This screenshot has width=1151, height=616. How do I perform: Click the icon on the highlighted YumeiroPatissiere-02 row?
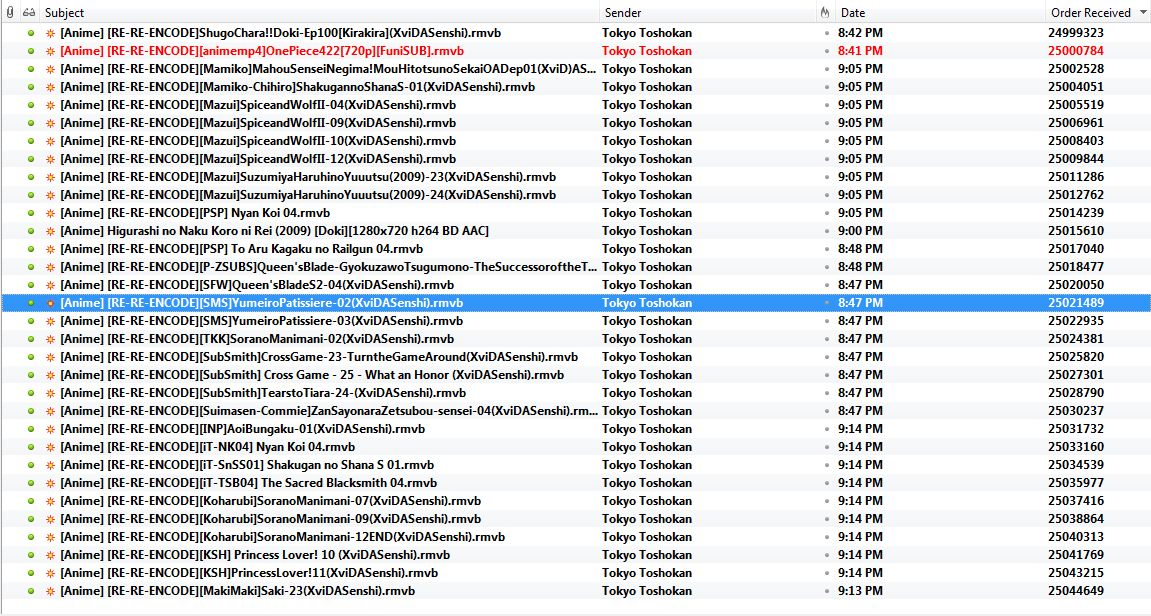[51, 303]
